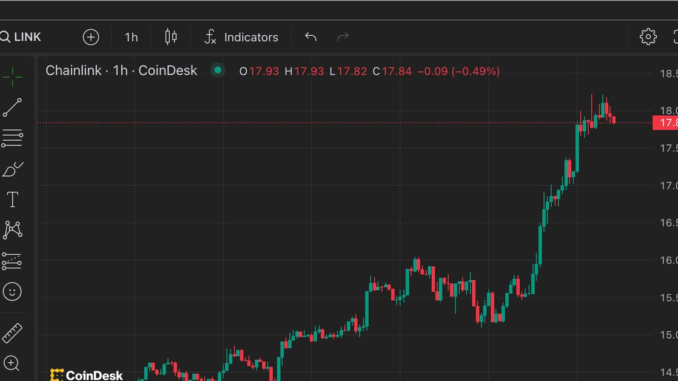Viewport: 678px width, 381px height.
Task: Click the high value H17.93
Action: [304, 71]
